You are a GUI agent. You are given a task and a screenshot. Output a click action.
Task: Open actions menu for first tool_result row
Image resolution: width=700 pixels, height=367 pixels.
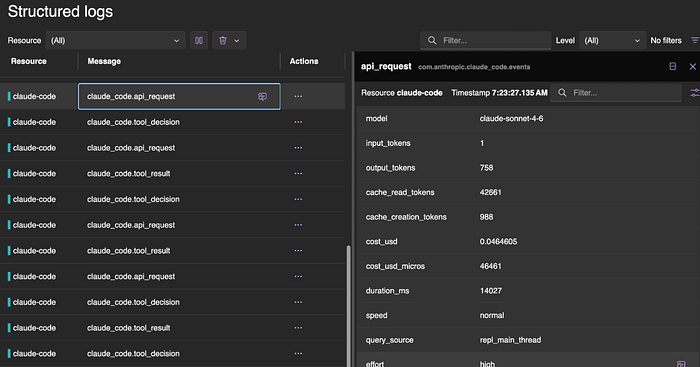298,174
